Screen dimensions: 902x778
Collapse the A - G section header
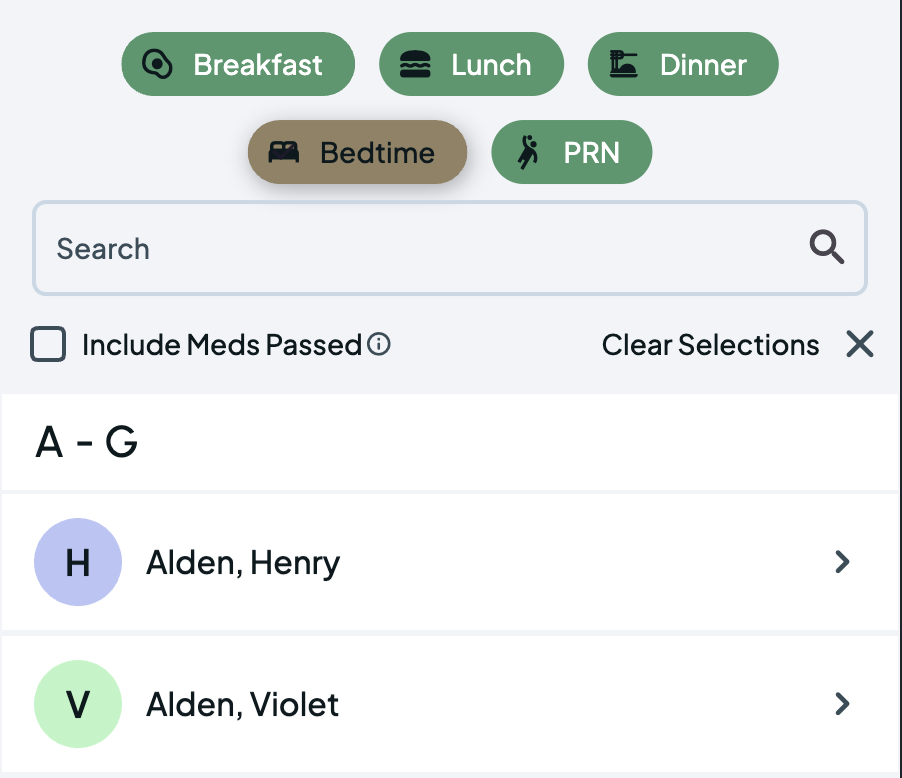87,442
